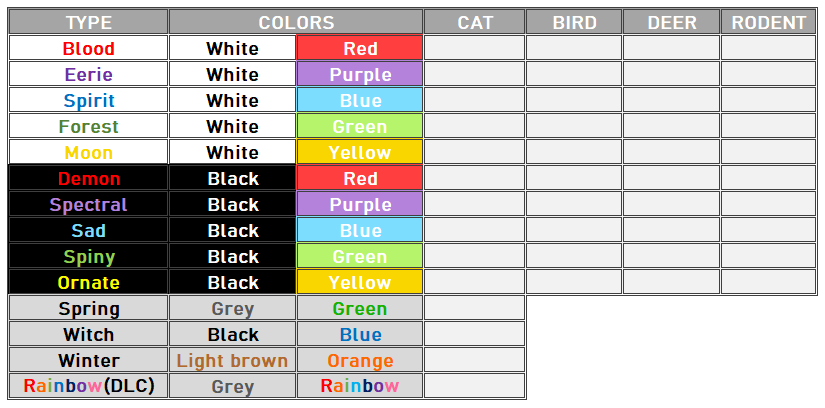Choose the Yellow swatch in Ornate row
825x408 pixels.
[360, 282]
